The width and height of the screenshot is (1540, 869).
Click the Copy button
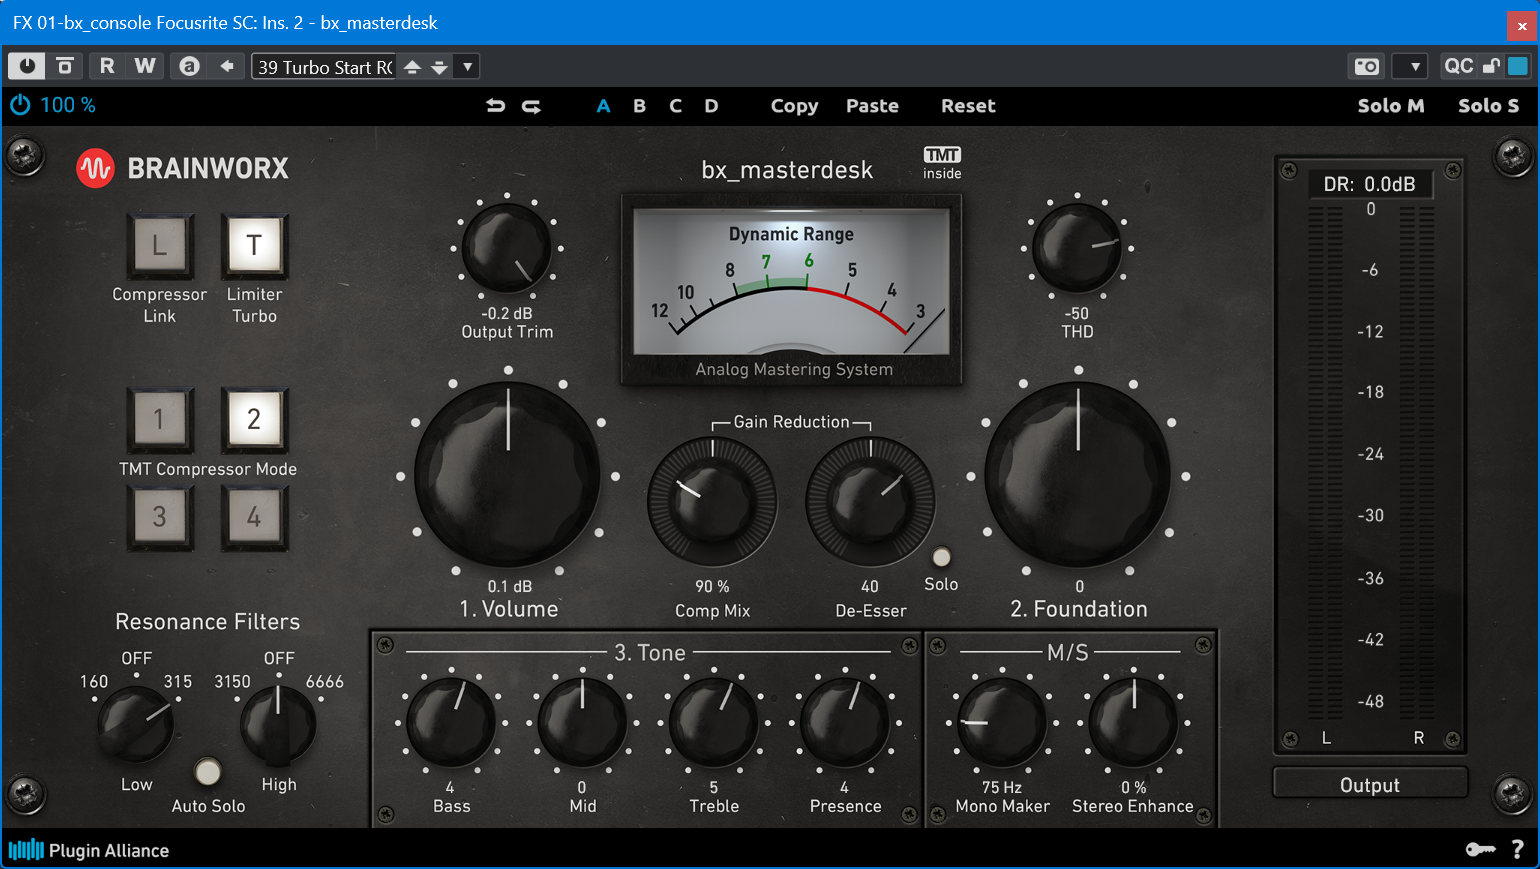click(x=794, y=106)
